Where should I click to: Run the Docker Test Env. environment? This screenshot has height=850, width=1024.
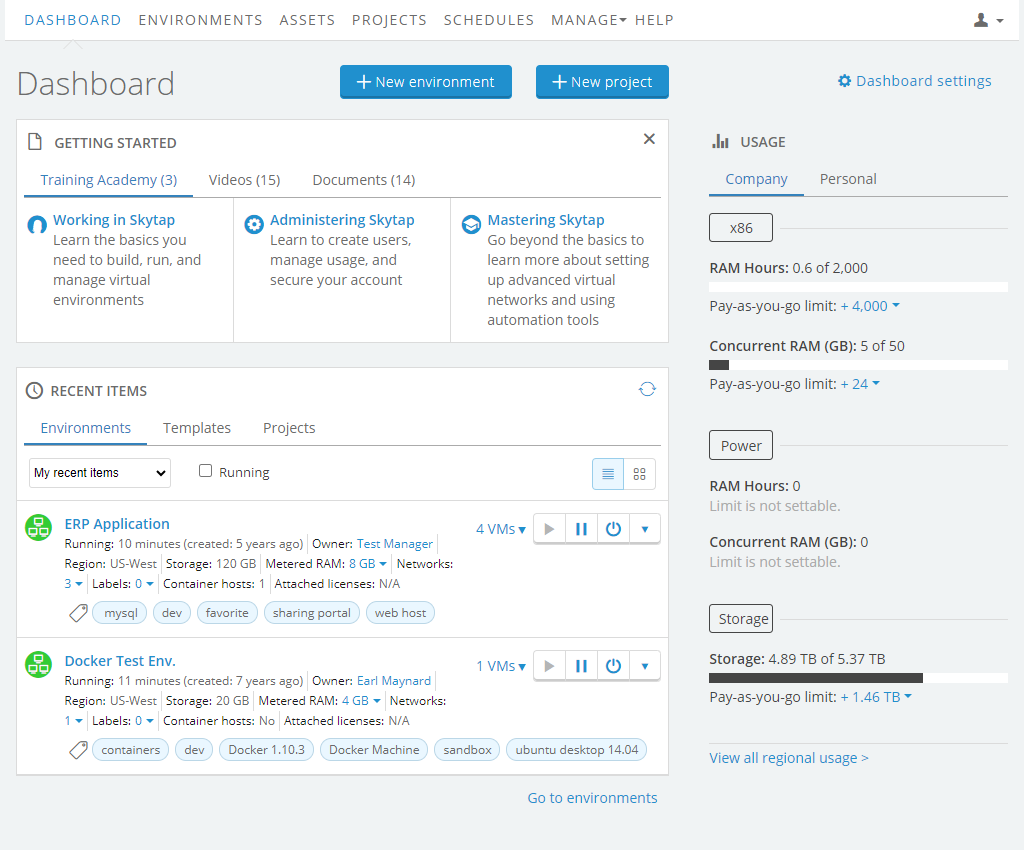click(549, 666)
